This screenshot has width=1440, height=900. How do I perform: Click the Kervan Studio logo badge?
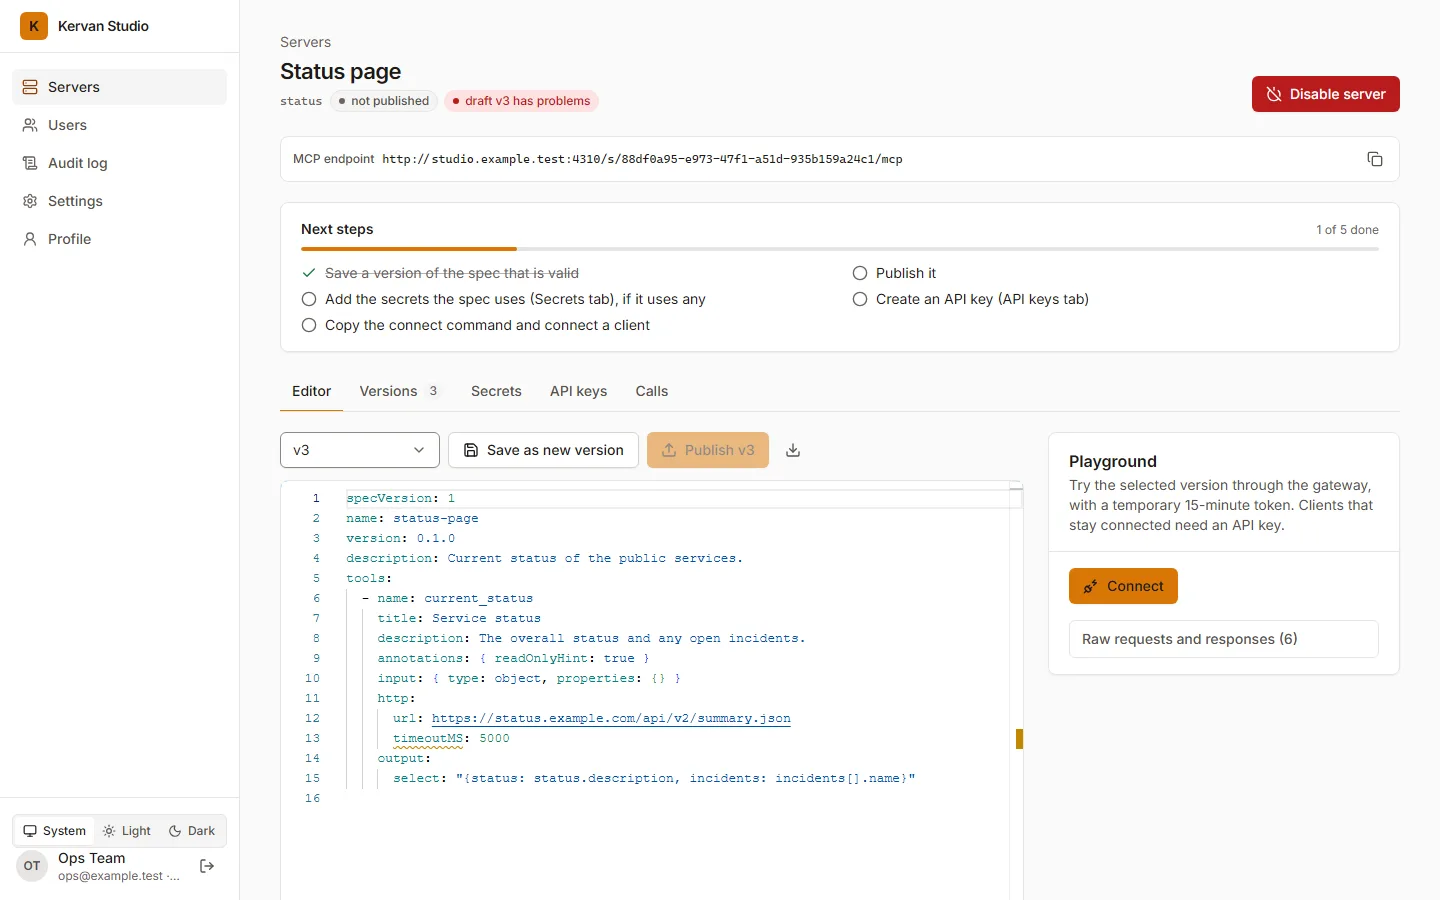tap(34, 26)
